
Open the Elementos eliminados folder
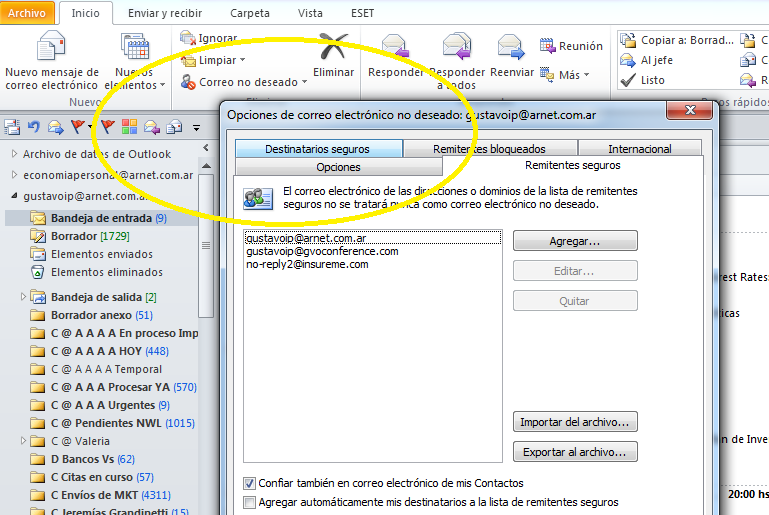coord(107,272)
